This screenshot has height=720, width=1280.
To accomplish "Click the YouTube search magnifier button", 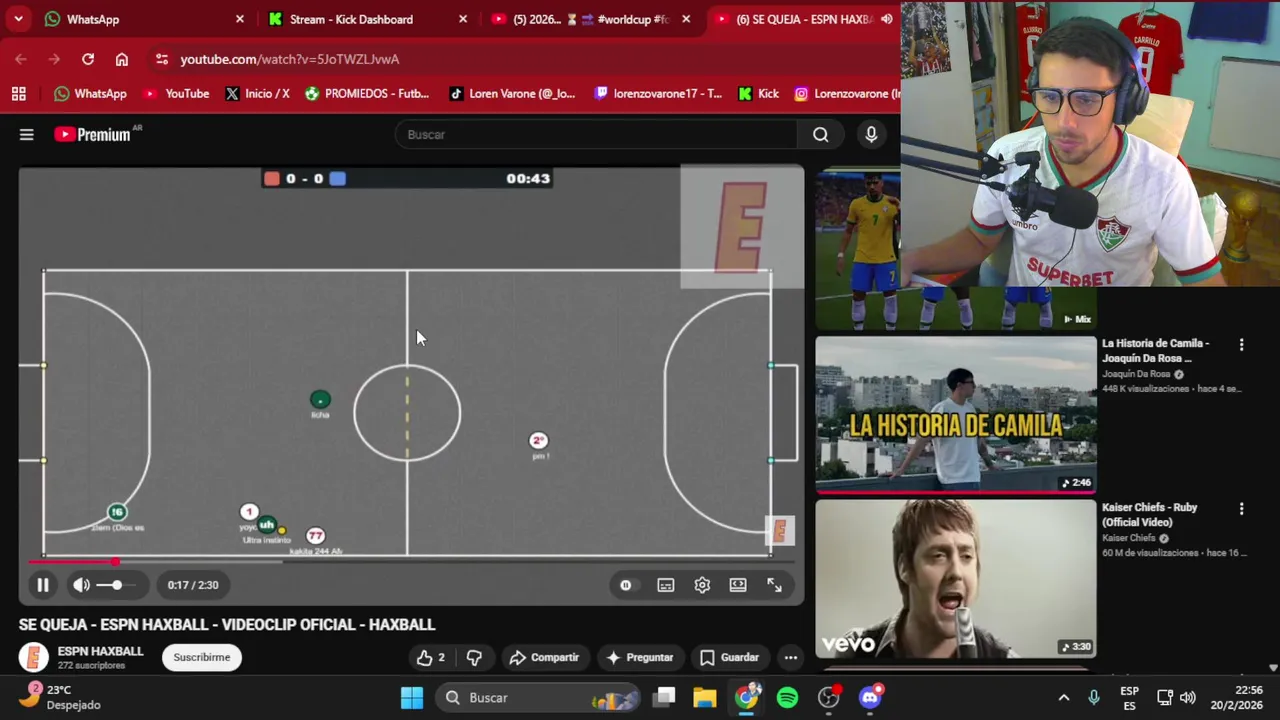I will point(821,134).
